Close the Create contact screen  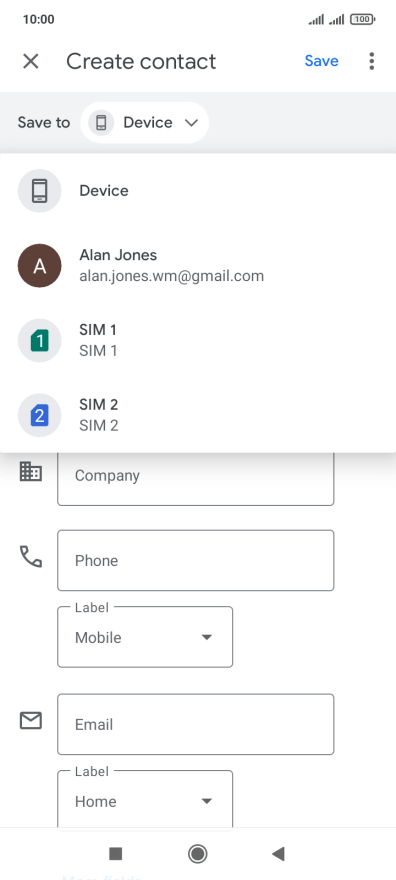[30, 61]
